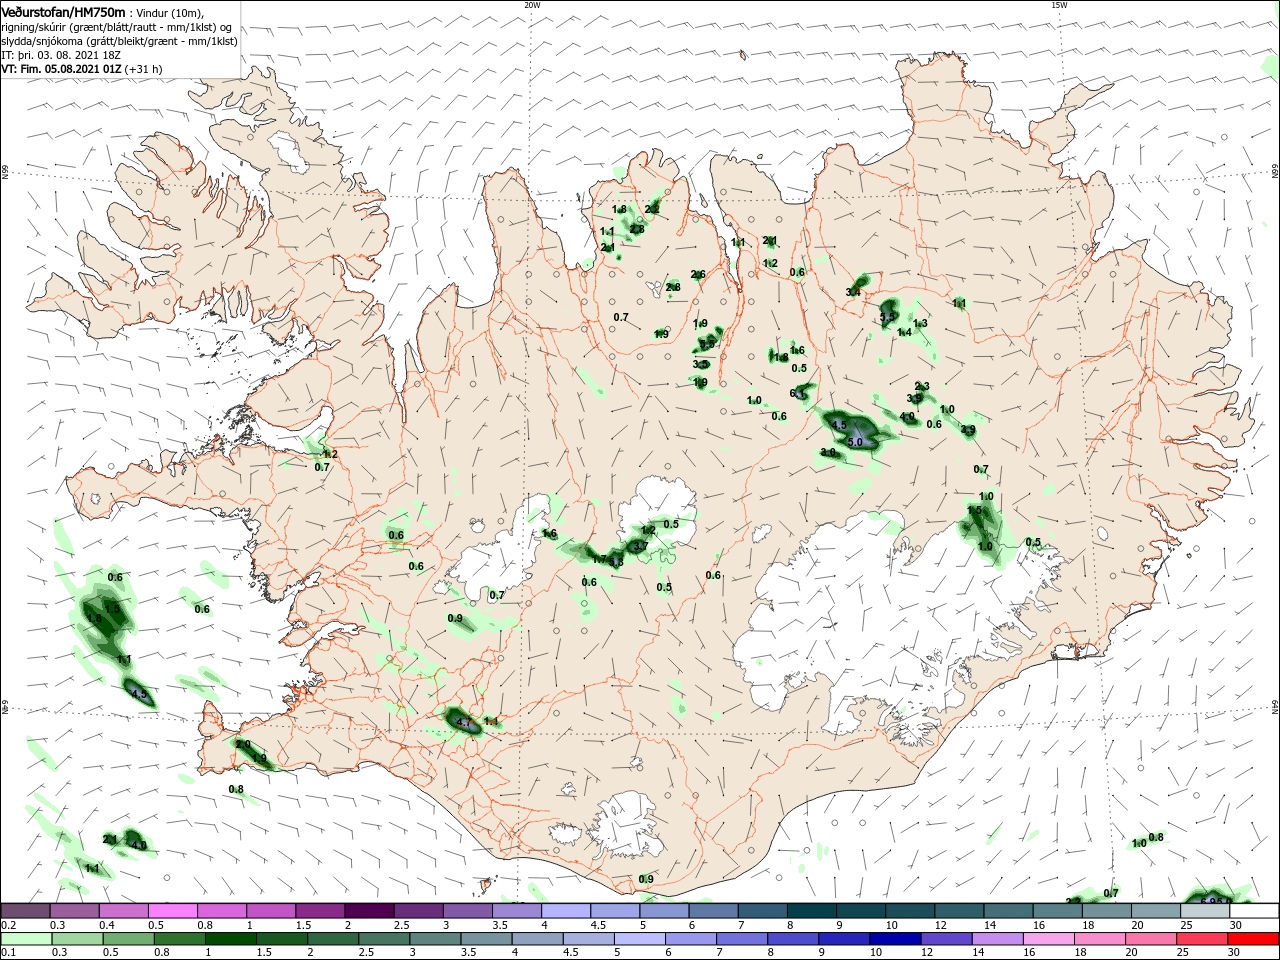
Task: Click the 3.0 value below the blue core
Action: tap(828, 452)
